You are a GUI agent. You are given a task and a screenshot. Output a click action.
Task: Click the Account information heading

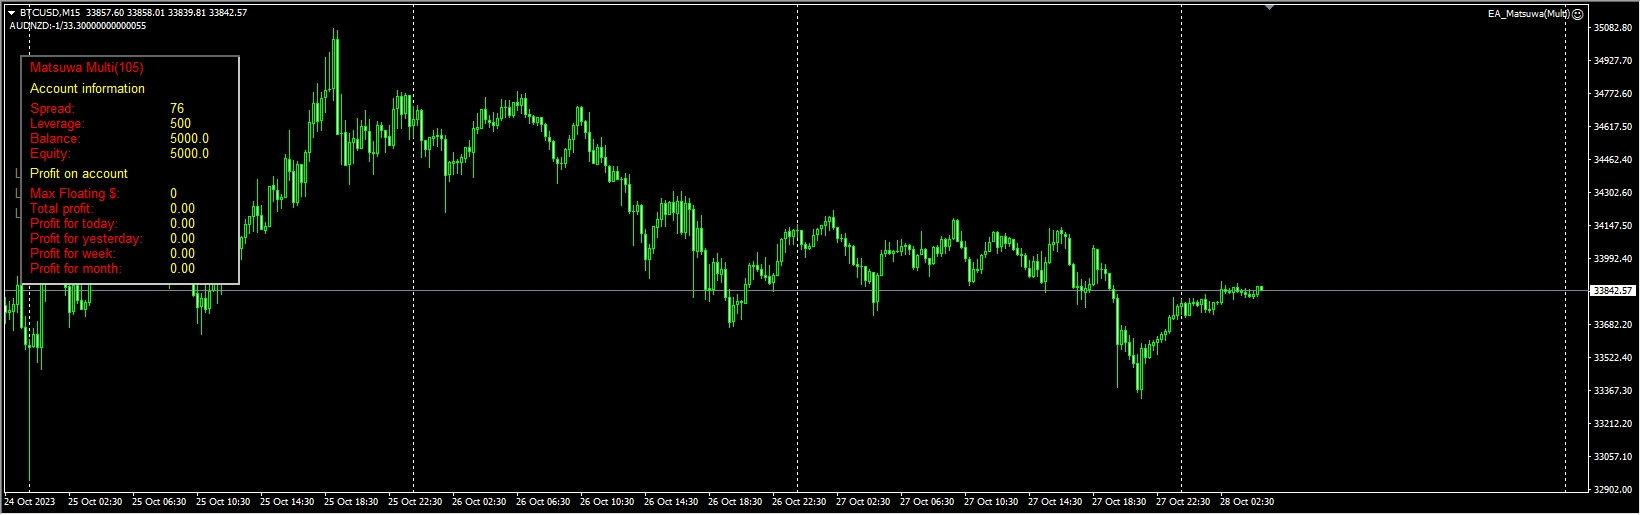87,89
